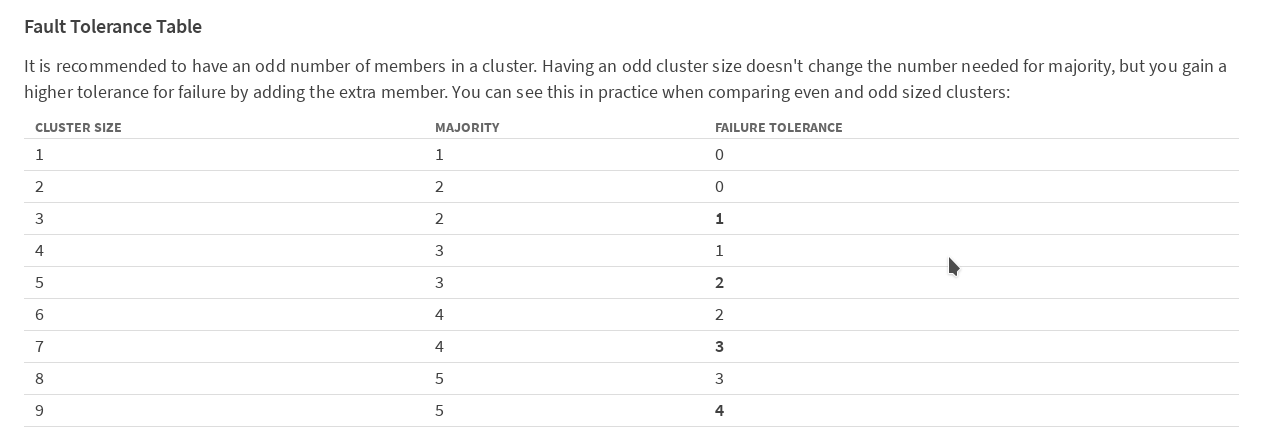Click cluster size value 5

point(39,283)
